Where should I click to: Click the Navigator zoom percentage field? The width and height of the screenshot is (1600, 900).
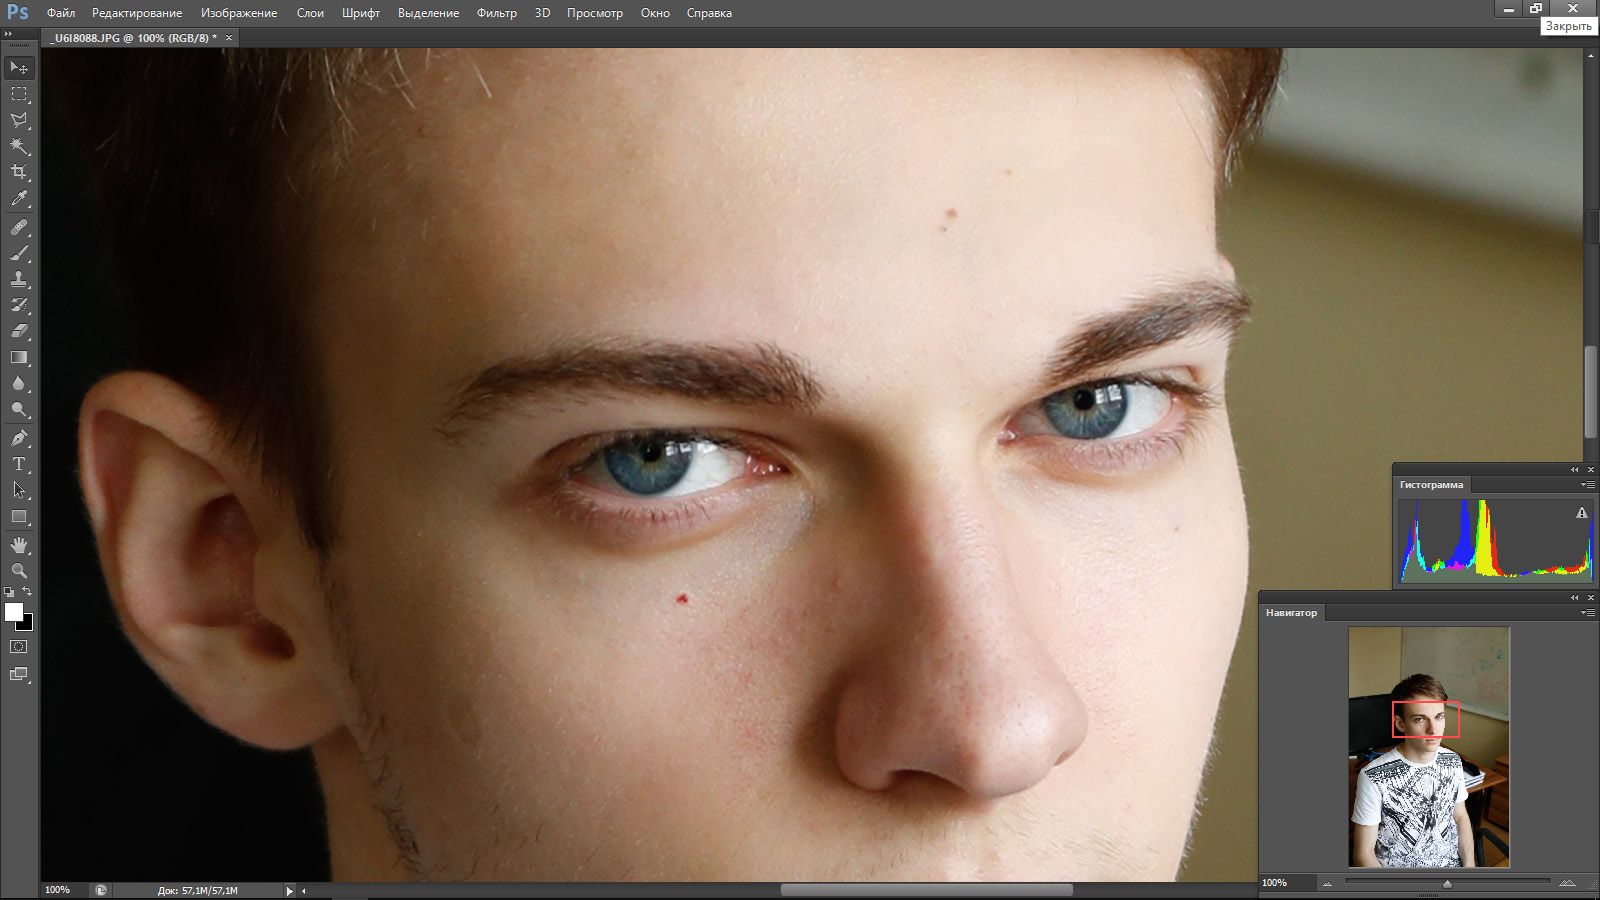coord(1286,883)
